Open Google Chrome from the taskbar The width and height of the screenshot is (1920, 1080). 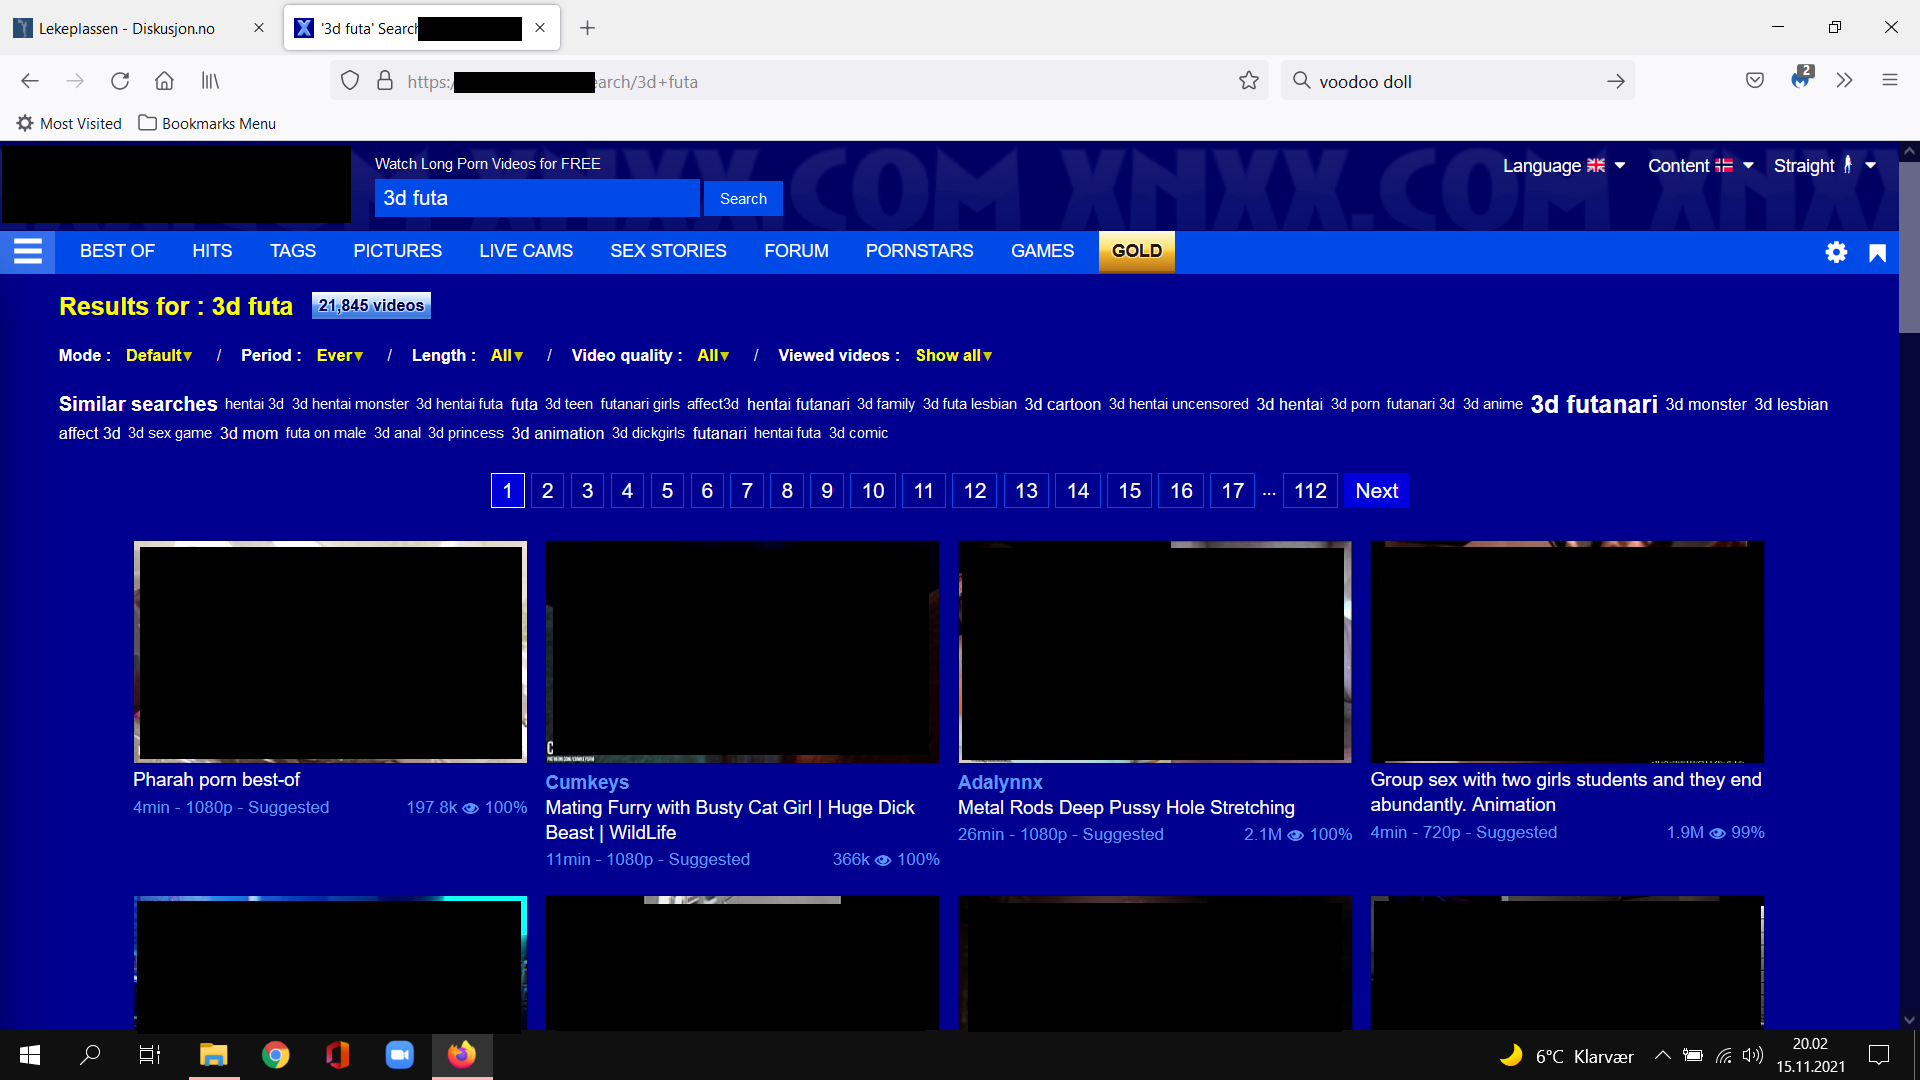click(x=276, y=1055)
